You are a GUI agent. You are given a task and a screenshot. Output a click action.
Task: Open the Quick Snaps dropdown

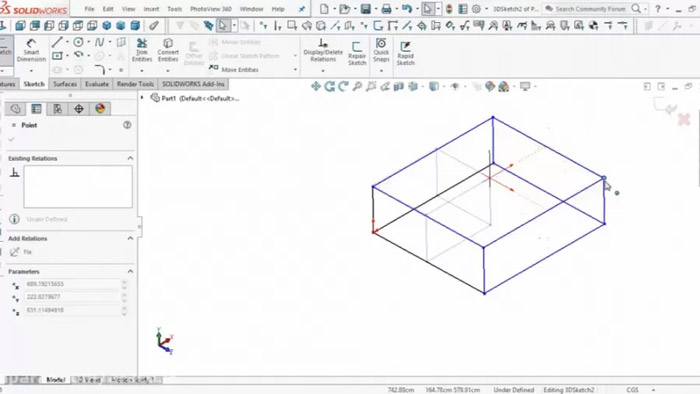coord(381,71)
